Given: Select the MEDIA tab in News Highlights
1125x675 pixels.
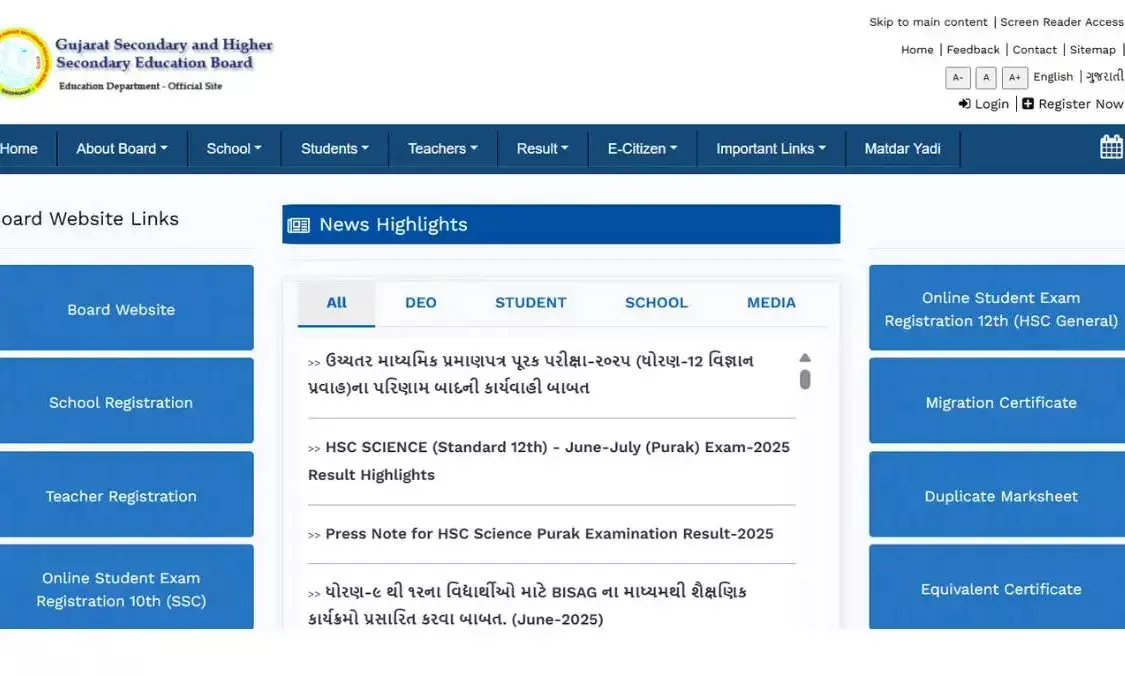Looking at the screenshot, I should [771, 302].
